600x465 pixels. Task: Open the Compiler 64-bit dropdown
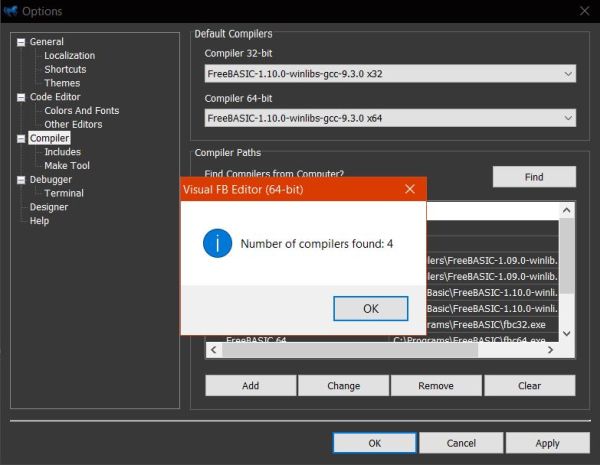(390, 118)
